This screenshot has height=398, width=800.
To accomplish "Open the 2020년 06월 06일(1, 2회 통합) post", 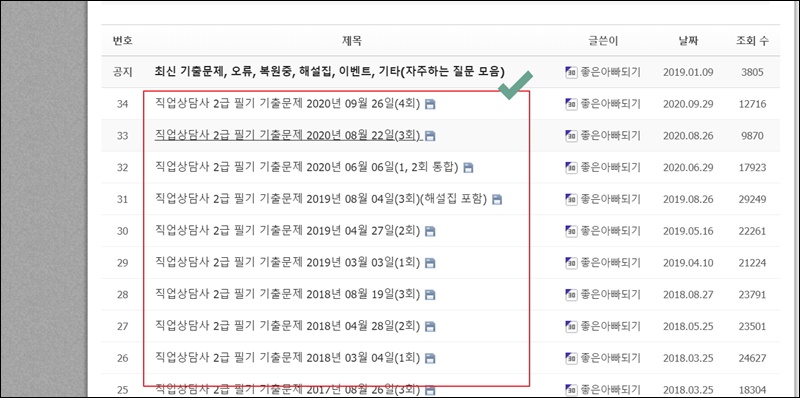I will tap(307, 167).
